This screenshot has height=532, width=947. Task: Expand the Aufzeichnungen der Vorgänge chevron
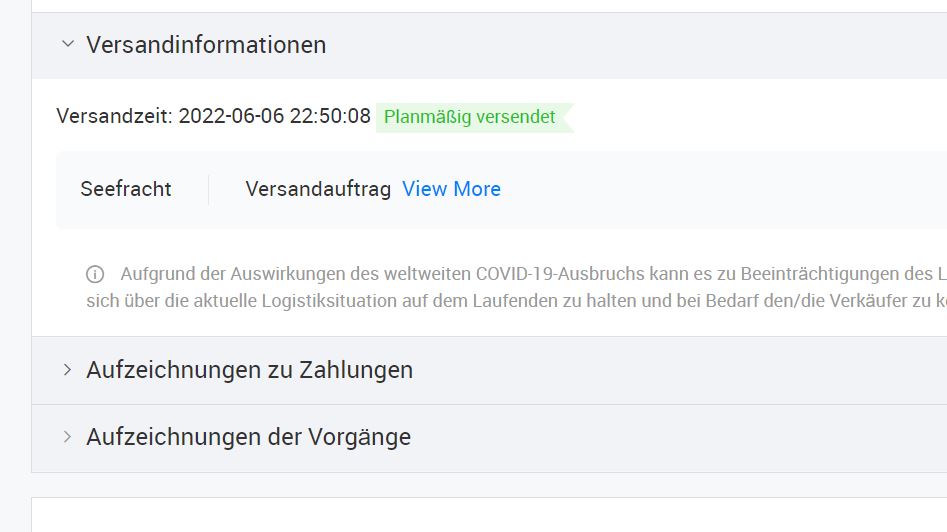click(68, 437)
